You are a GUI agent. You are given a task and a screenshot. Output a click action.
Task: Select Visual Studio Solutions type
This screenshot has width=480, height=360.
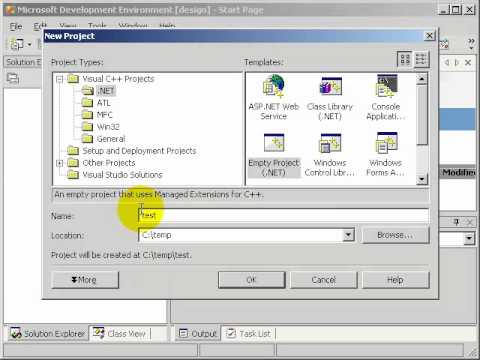click(122, 175)
